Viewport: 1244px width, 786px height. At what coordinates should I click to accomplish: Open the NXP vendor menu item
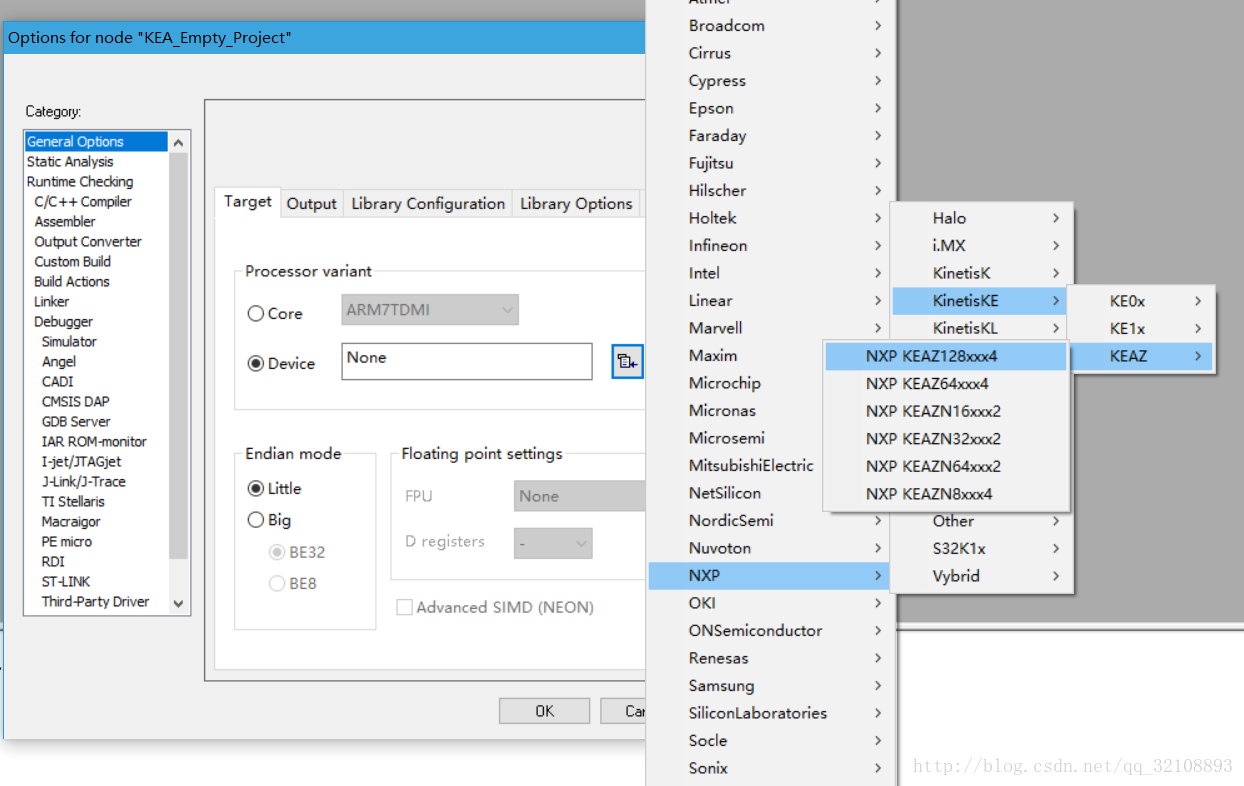[x=770, y=576]
